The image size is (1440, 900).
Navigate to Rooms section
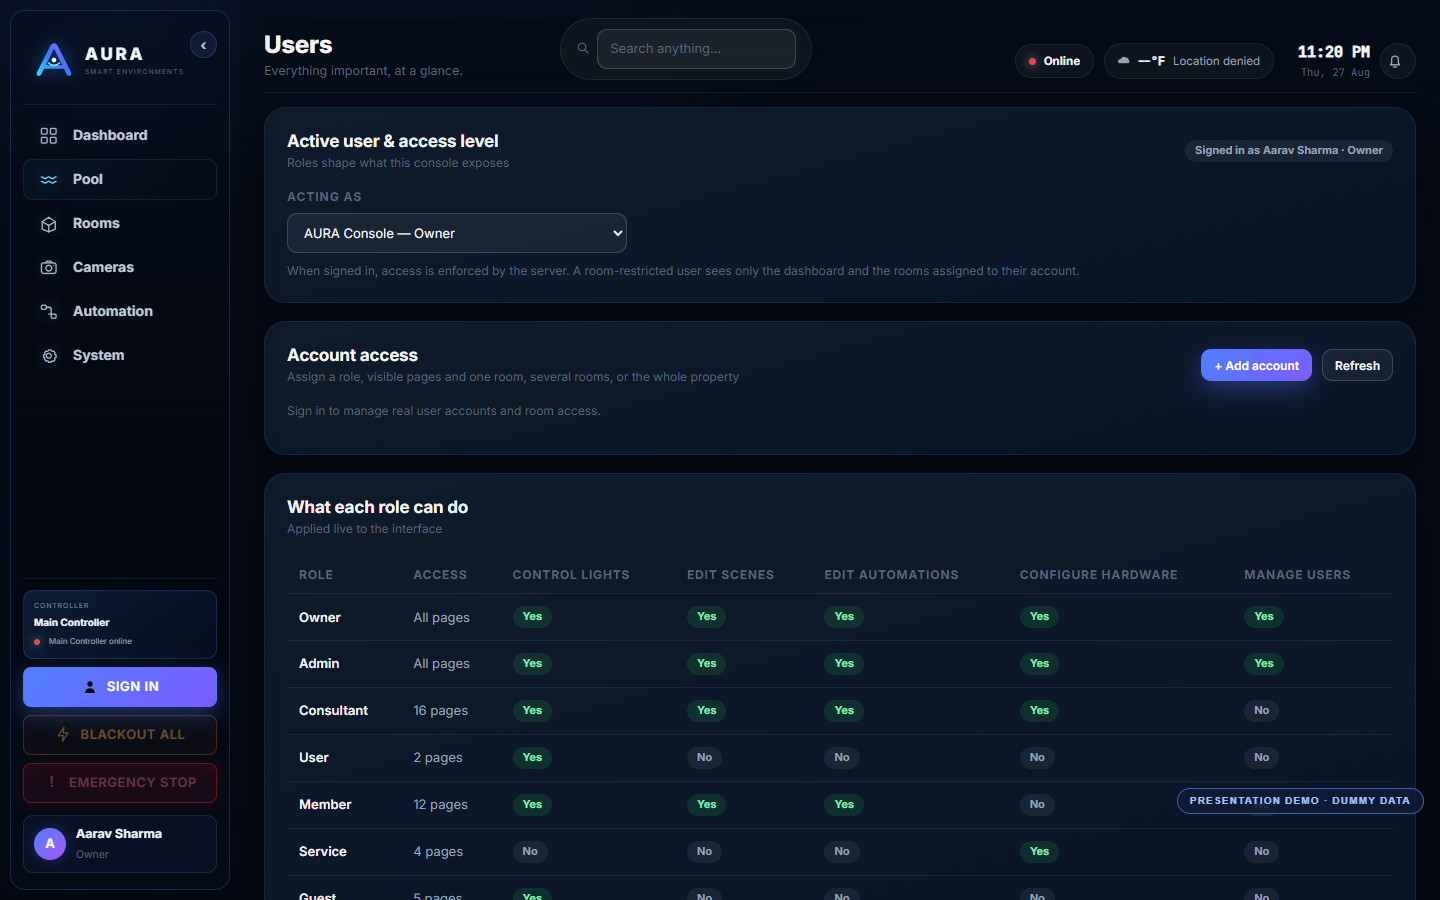[120, 224]
